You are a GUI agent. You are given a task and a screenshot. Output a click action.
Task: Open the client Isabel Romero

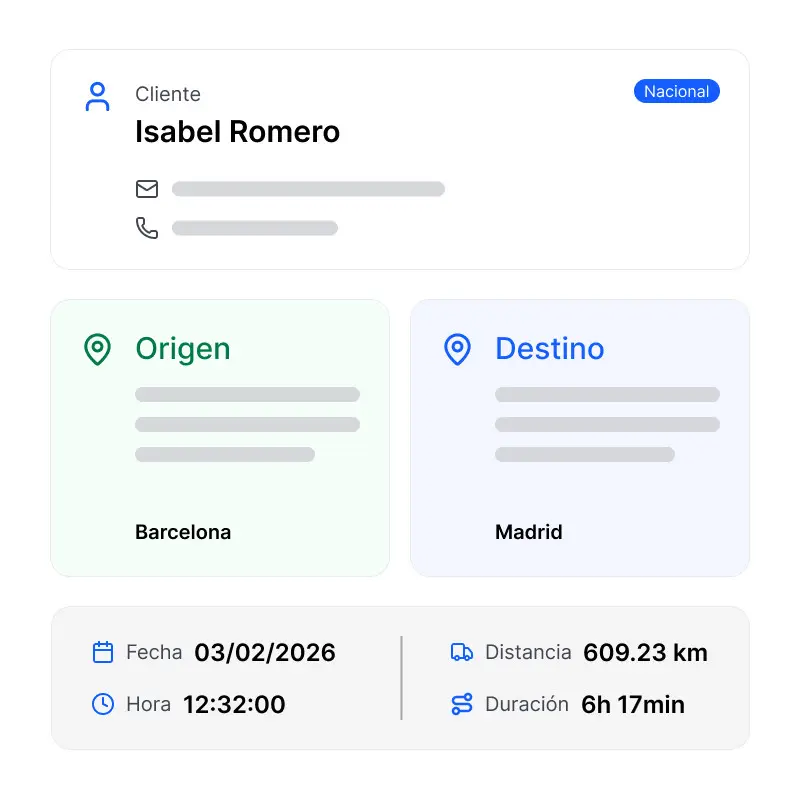(238, 131)
